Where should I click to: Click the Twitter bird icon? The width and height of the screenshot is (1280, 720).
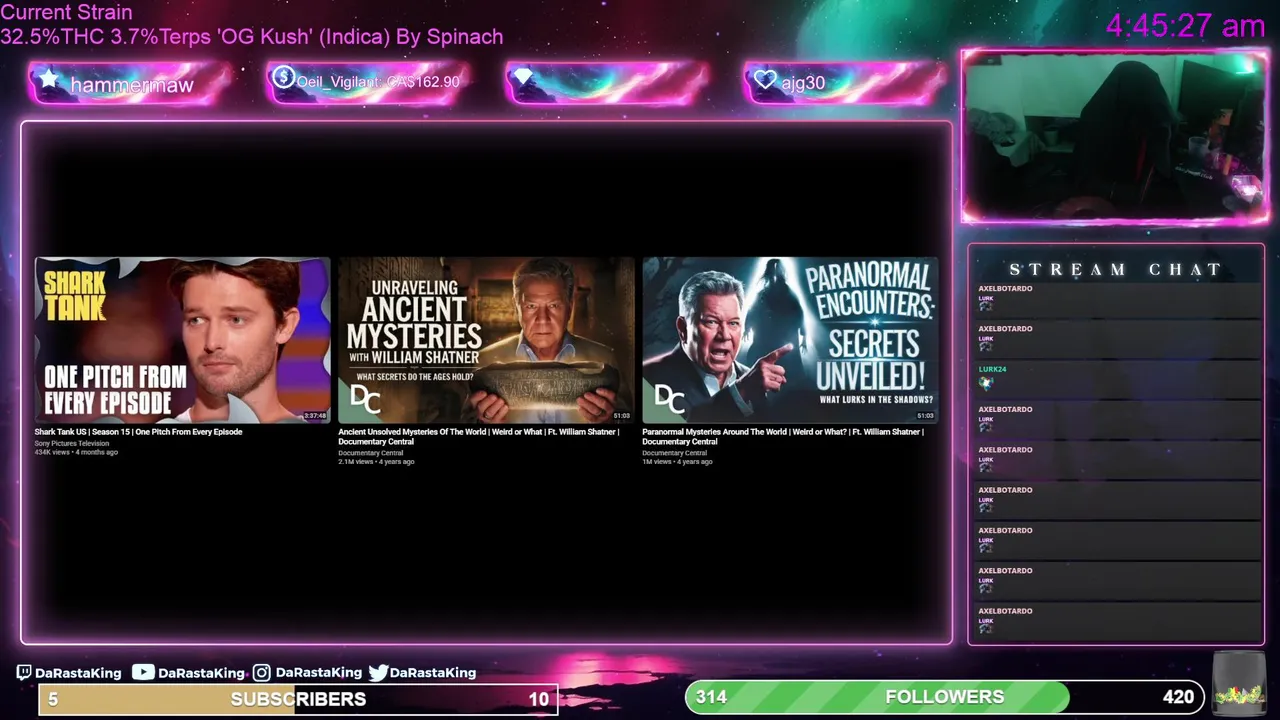tap(378, 673)
